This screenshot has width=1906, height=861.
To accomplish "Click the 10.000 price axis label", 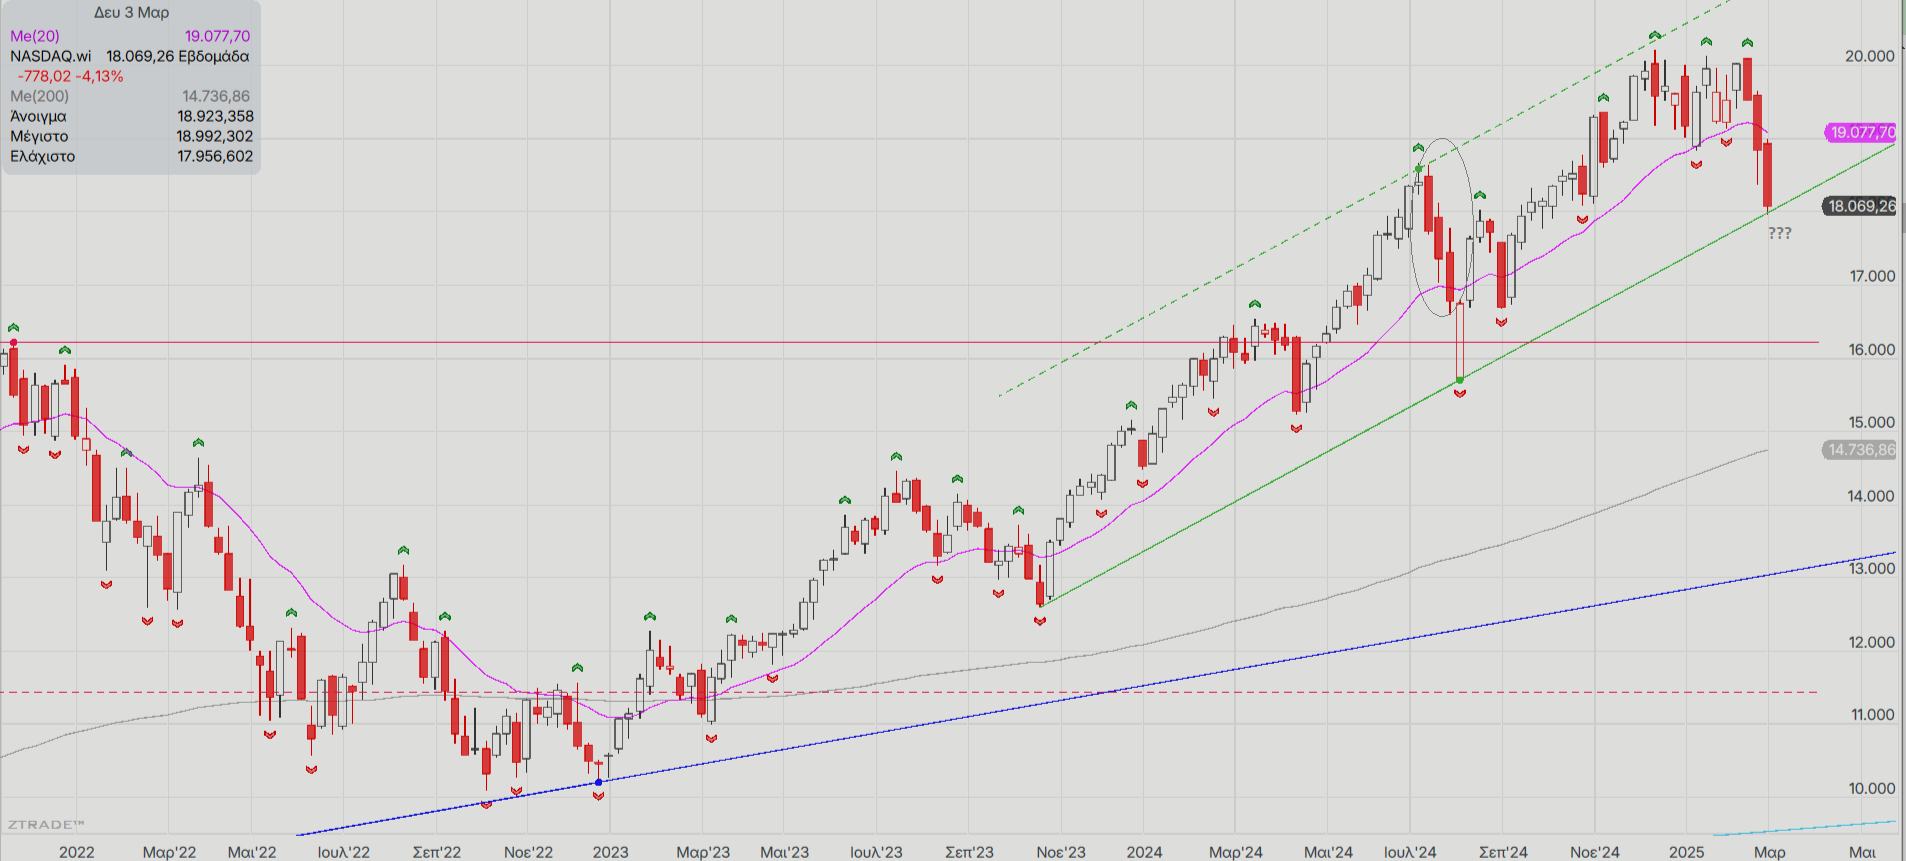I will click(x=1872, y=788).
